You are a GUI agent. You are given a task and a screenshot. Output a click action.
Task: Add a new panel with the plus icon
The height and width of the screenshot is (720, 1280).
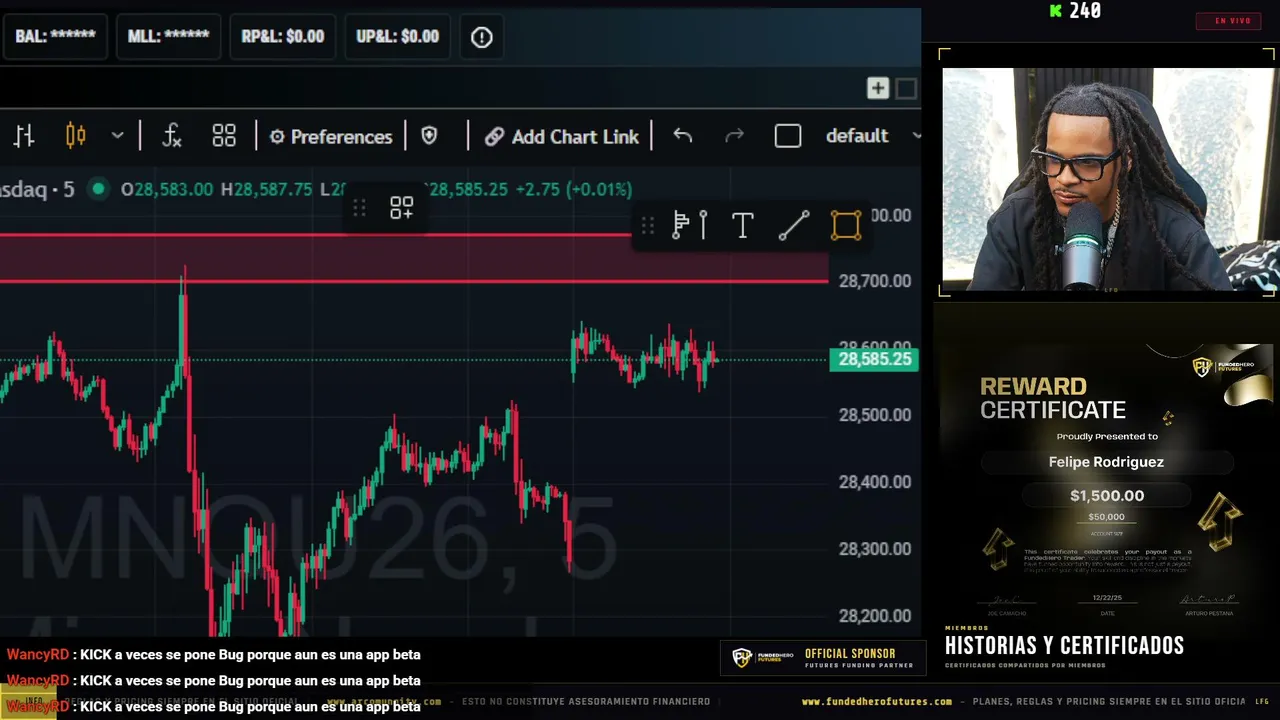(x=878, y=88)
